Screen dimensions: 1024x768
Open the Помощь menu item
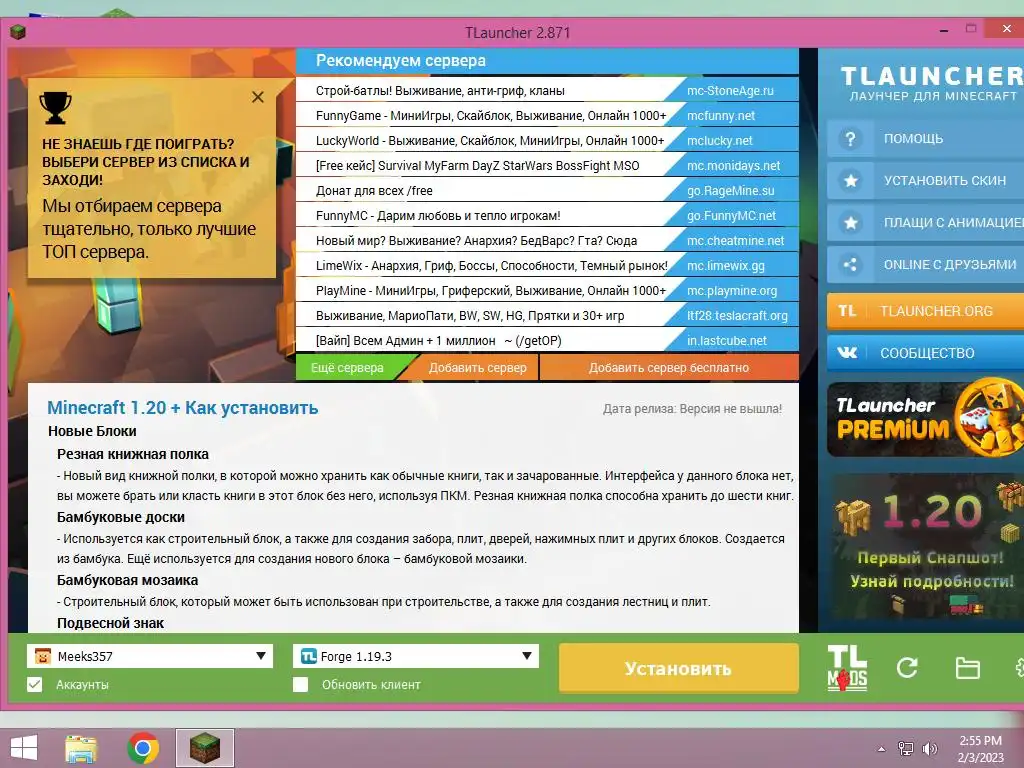pyautogui.click(x=925, y=138)
